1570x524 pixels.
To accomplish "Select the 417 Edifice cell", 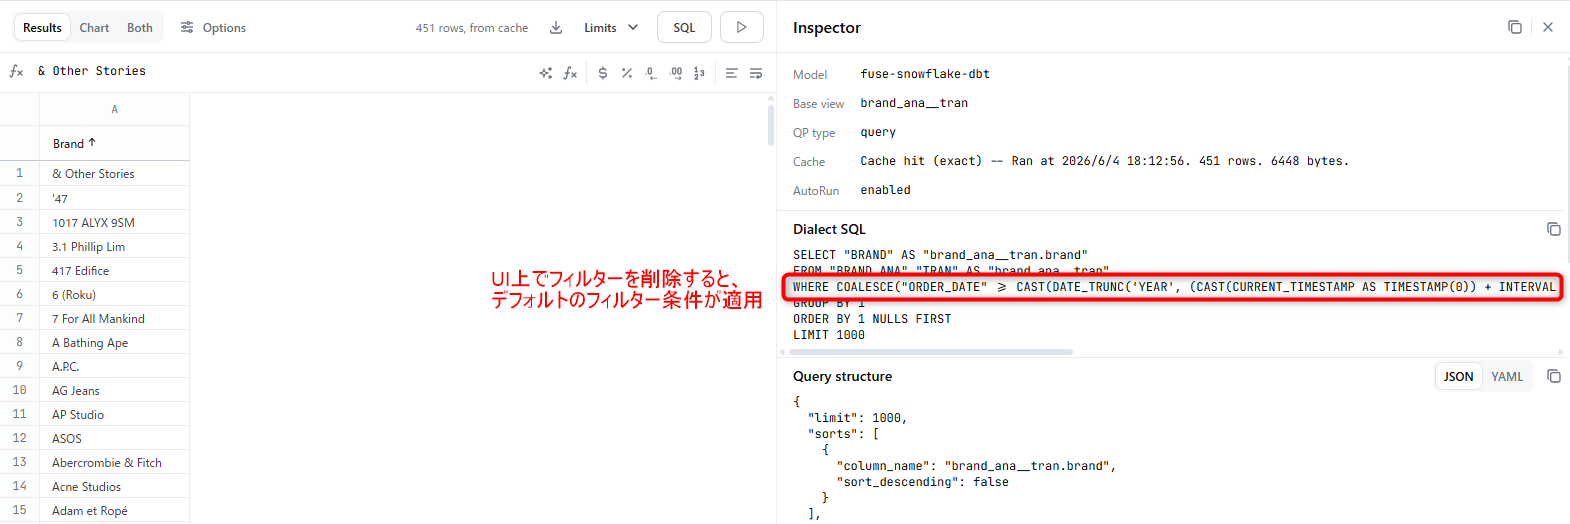I will (x=114, y=270).
